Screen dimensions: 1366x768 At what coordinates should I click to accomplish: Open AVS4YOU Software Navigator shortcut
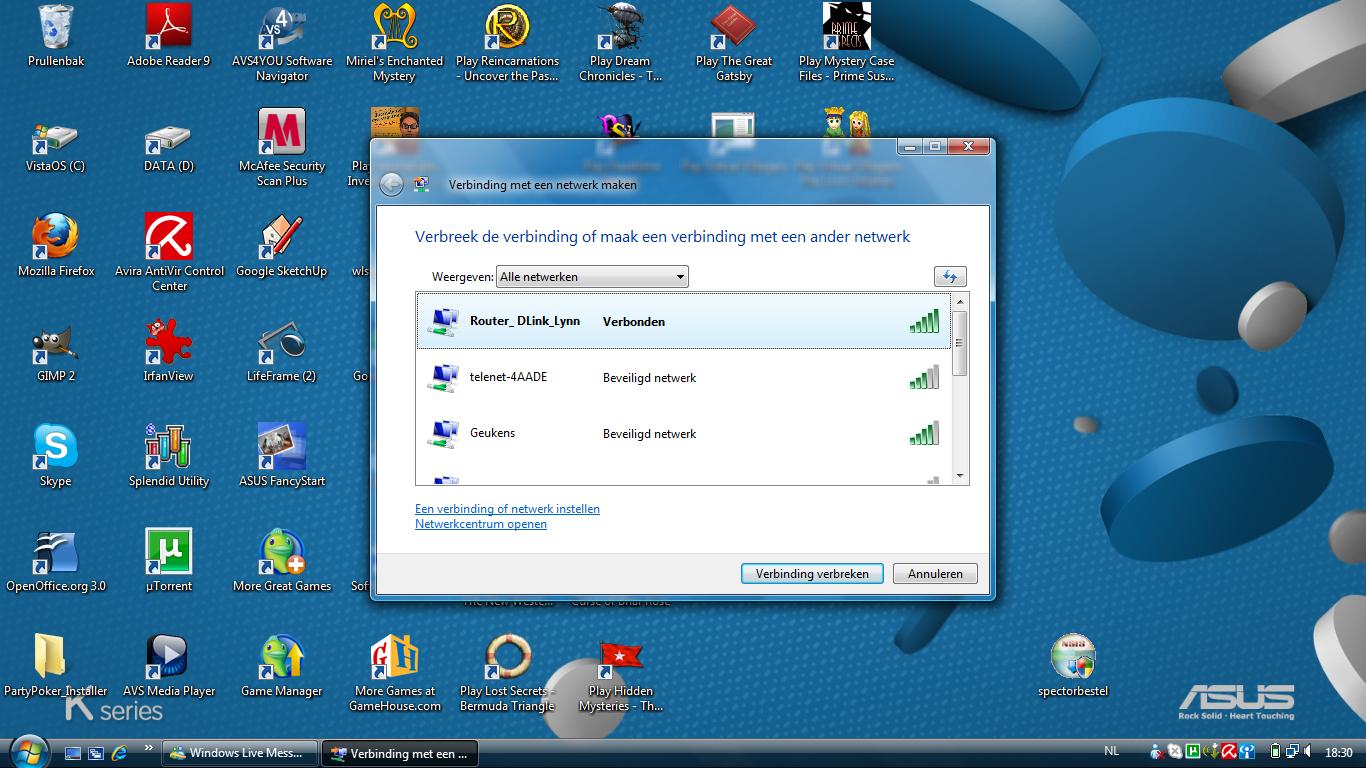[282, 43]
